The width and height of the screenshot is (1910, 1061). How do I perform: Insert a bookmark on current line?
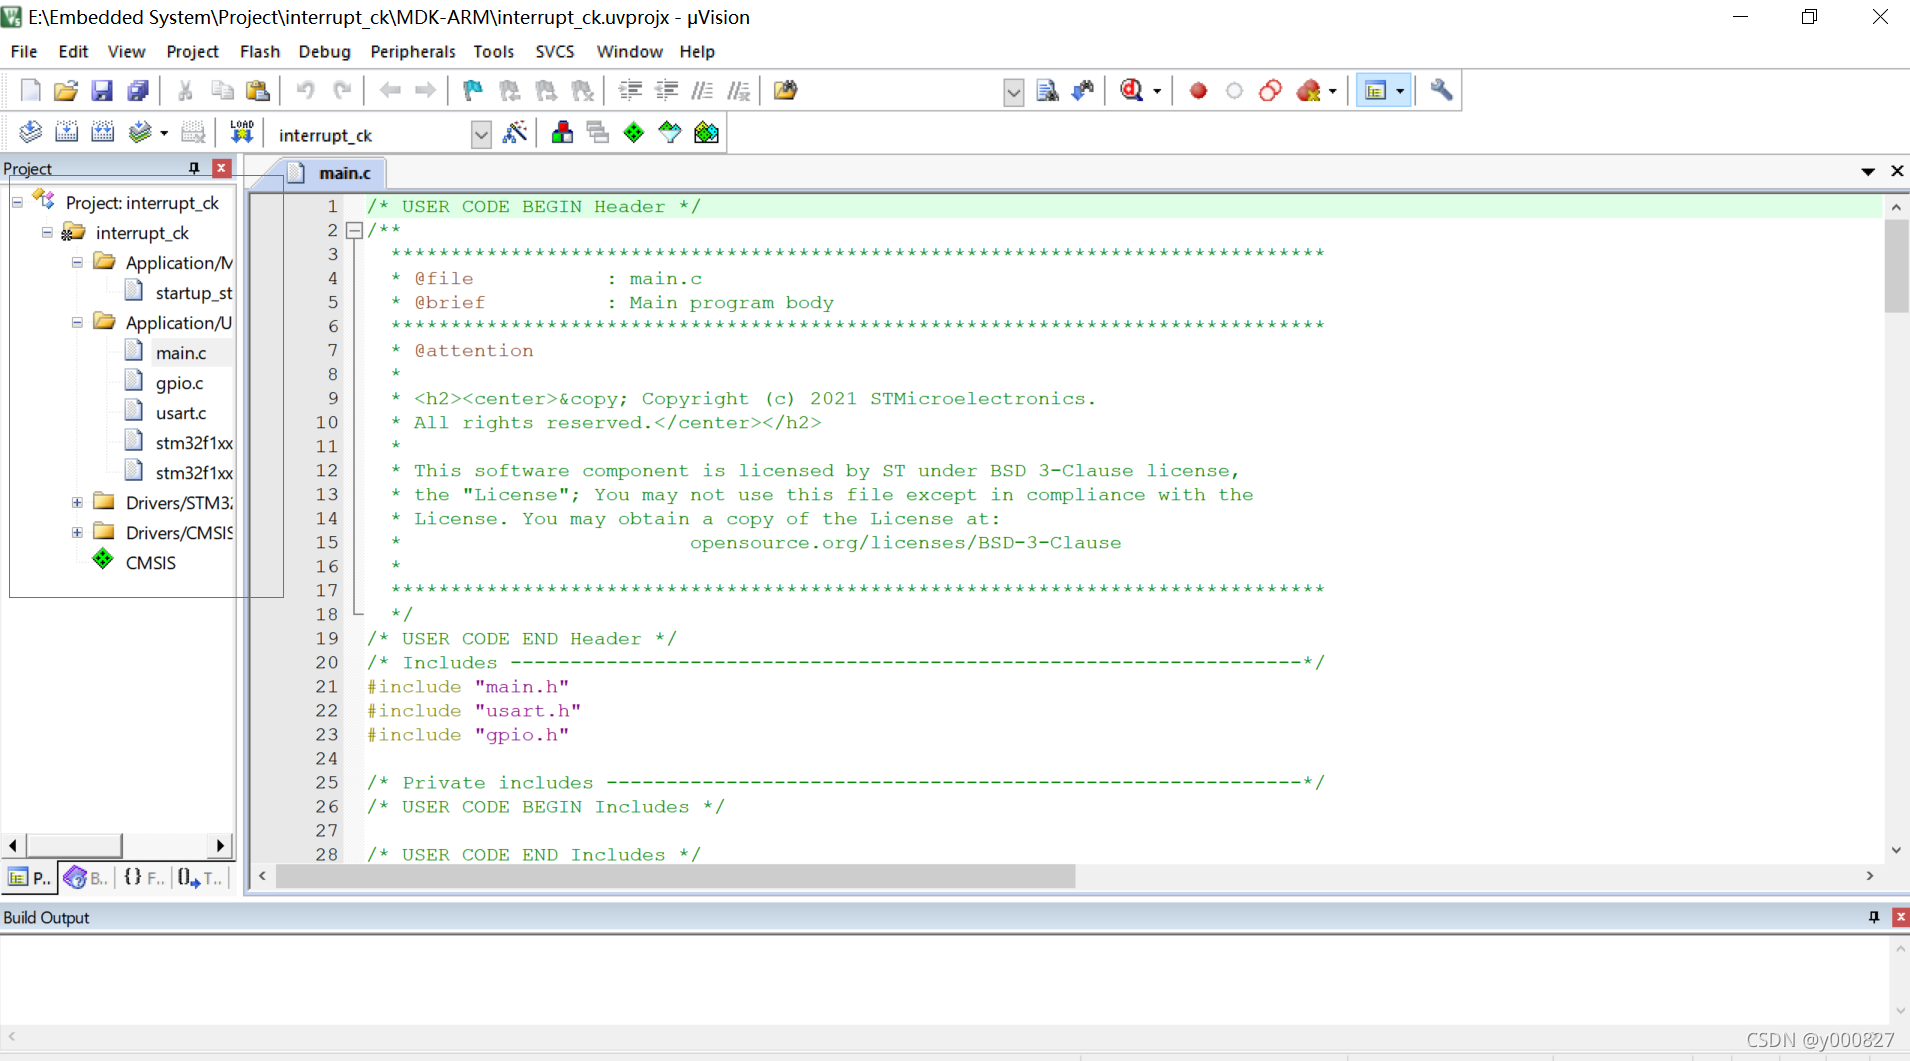coord(473,91)
